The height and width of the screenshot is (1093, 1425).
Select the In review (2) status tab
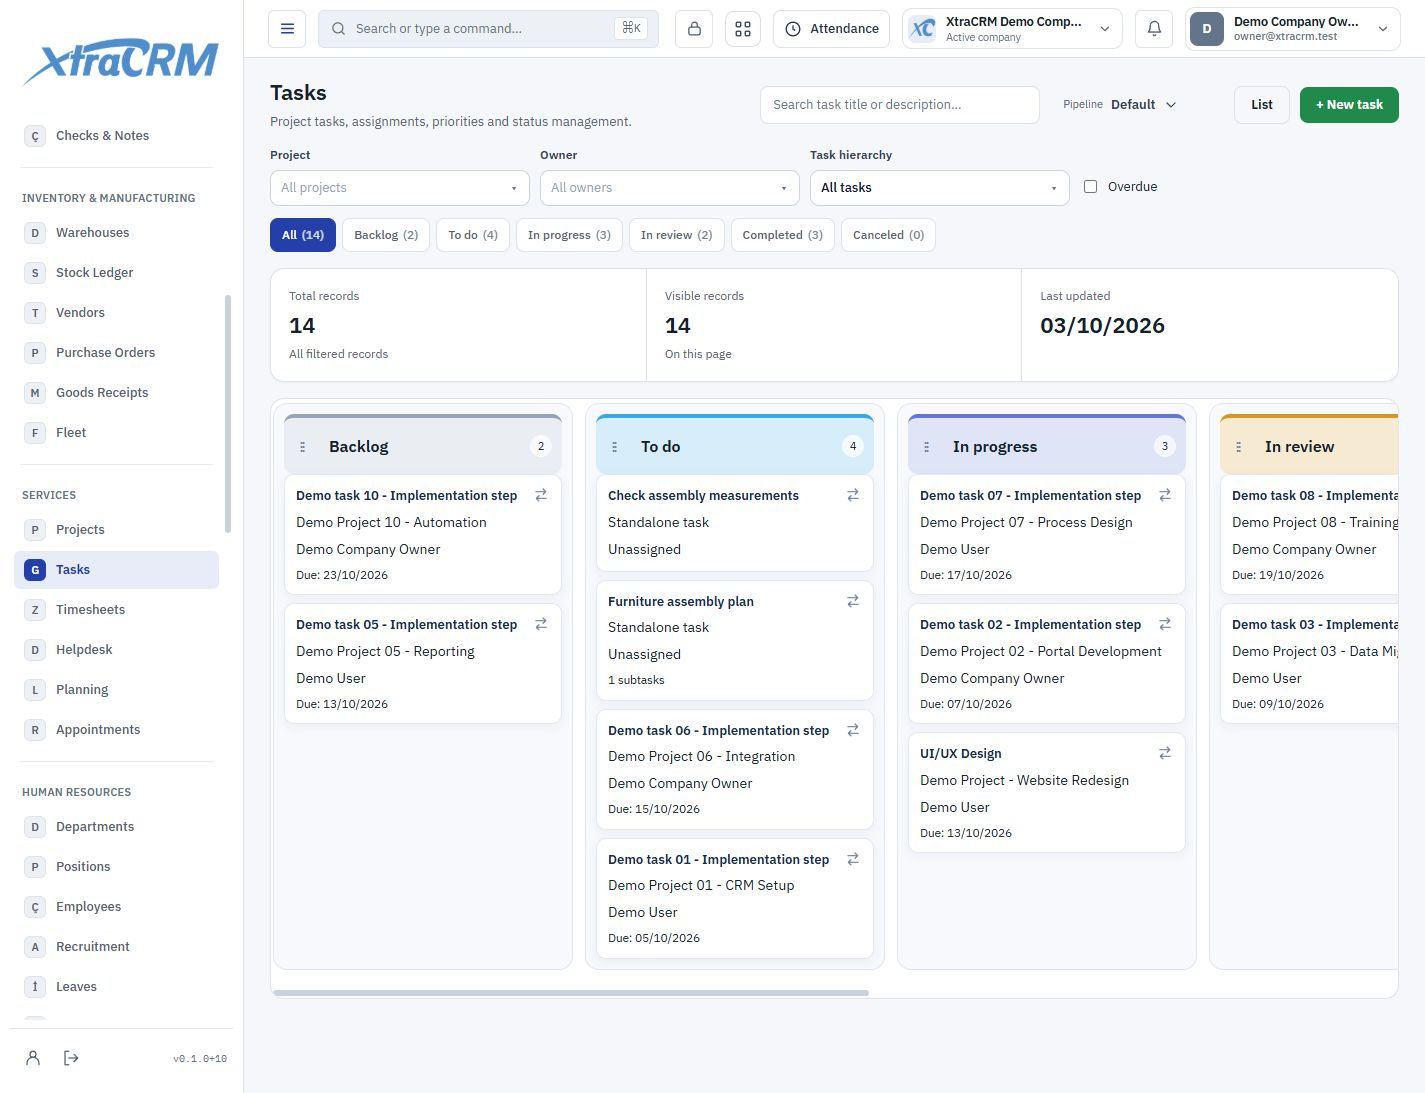677,235
